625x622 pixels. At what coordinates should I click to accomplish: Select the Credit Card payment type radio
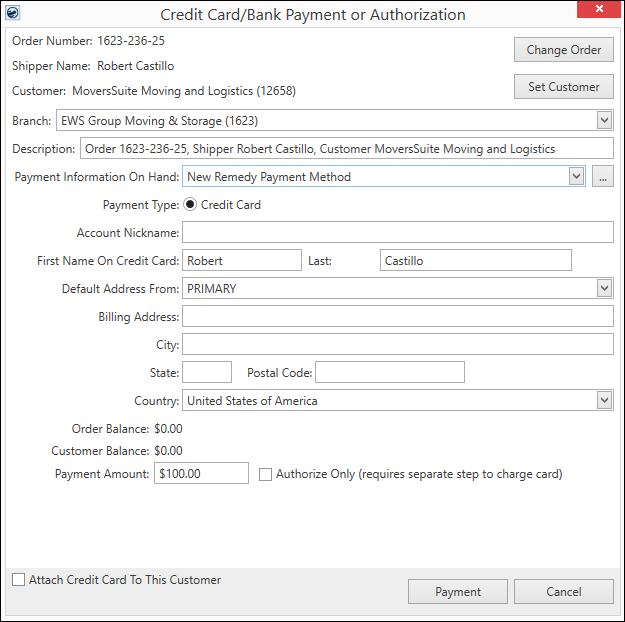(x=190, y=205)
